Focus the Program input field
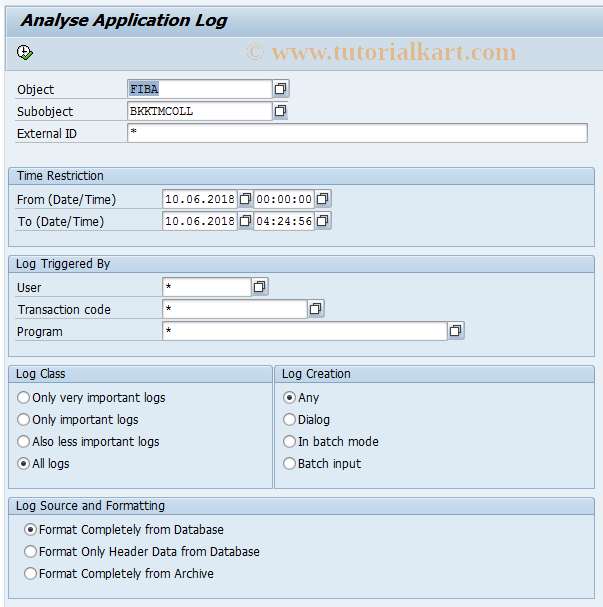The image size is (603, 607). point(305,331)
